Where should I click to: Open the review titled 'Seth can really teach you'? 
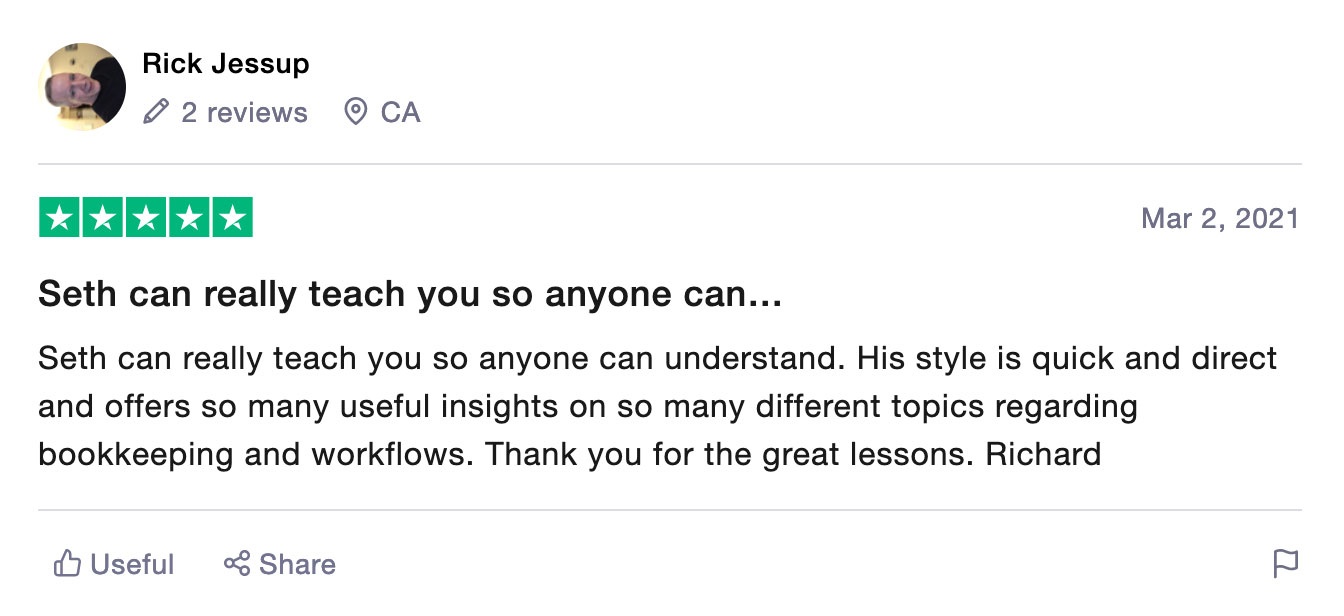point(410,294)
